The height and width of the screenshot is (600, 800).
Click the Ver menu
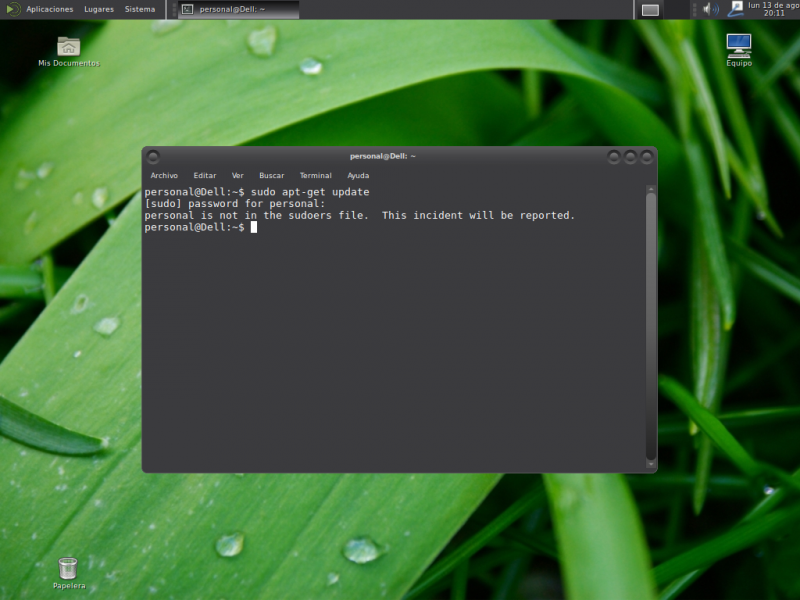238,175
